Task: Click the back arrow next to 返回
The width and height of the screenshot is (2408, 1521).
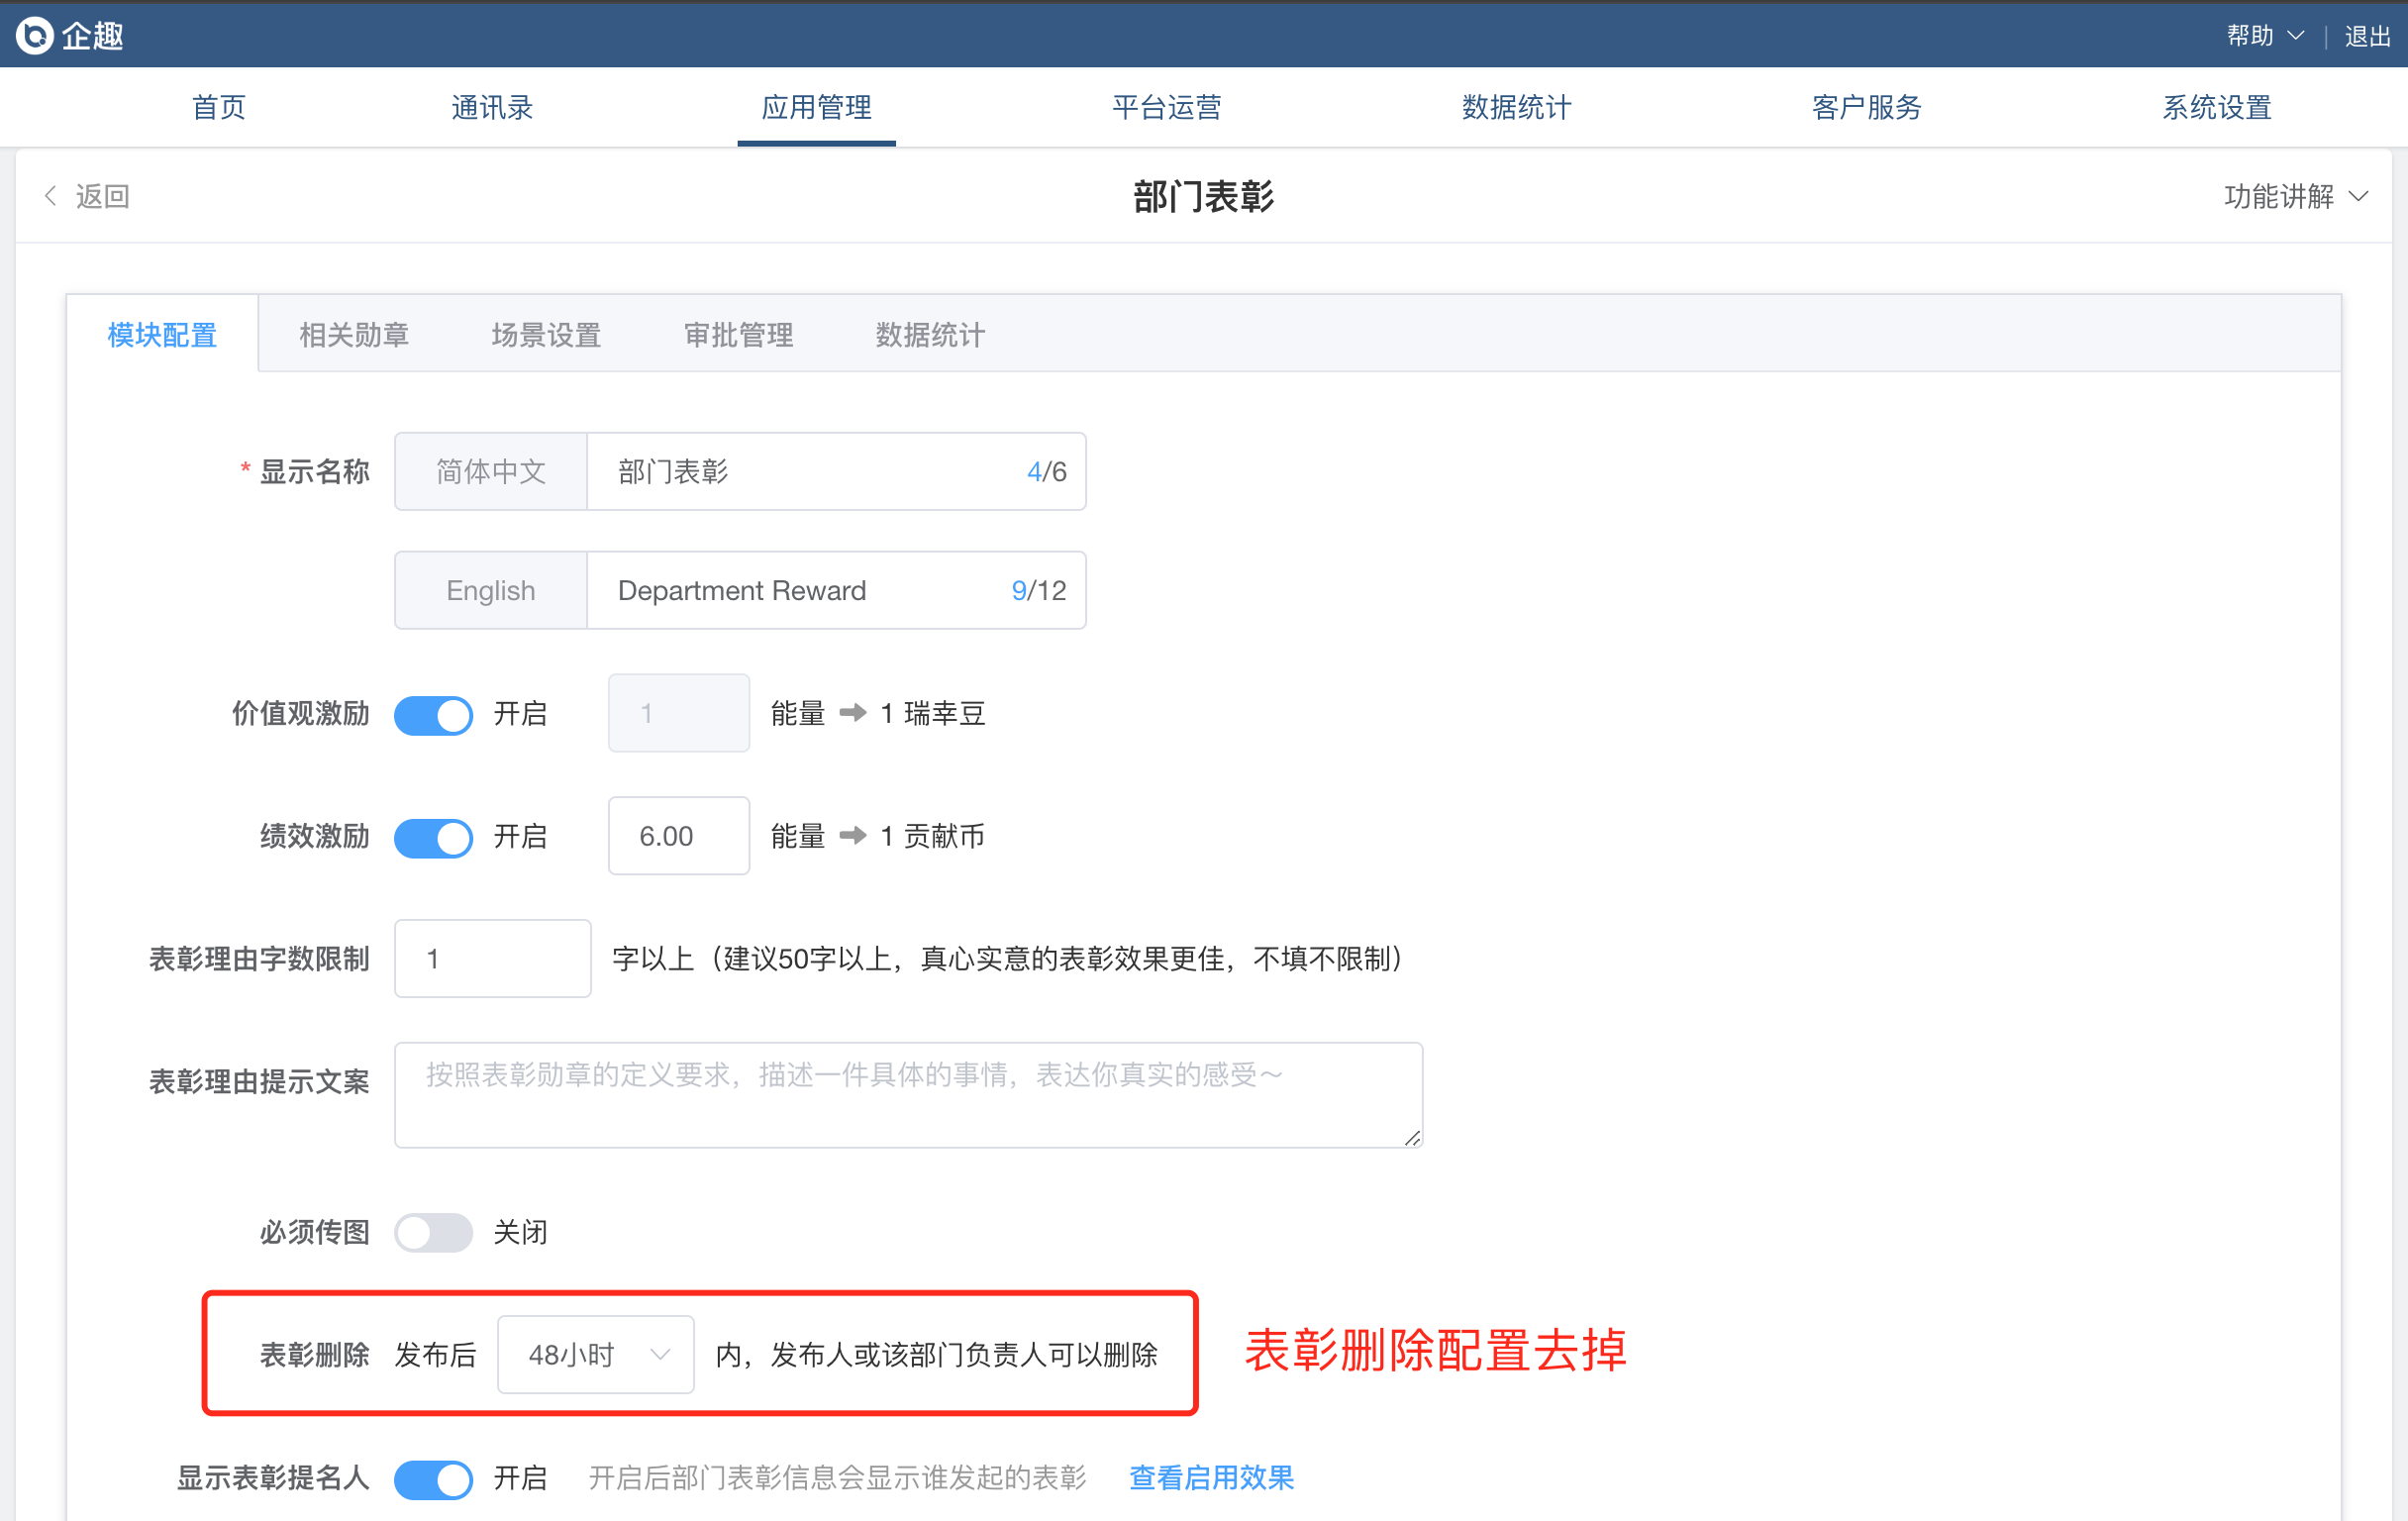Action: coord(50,196)
